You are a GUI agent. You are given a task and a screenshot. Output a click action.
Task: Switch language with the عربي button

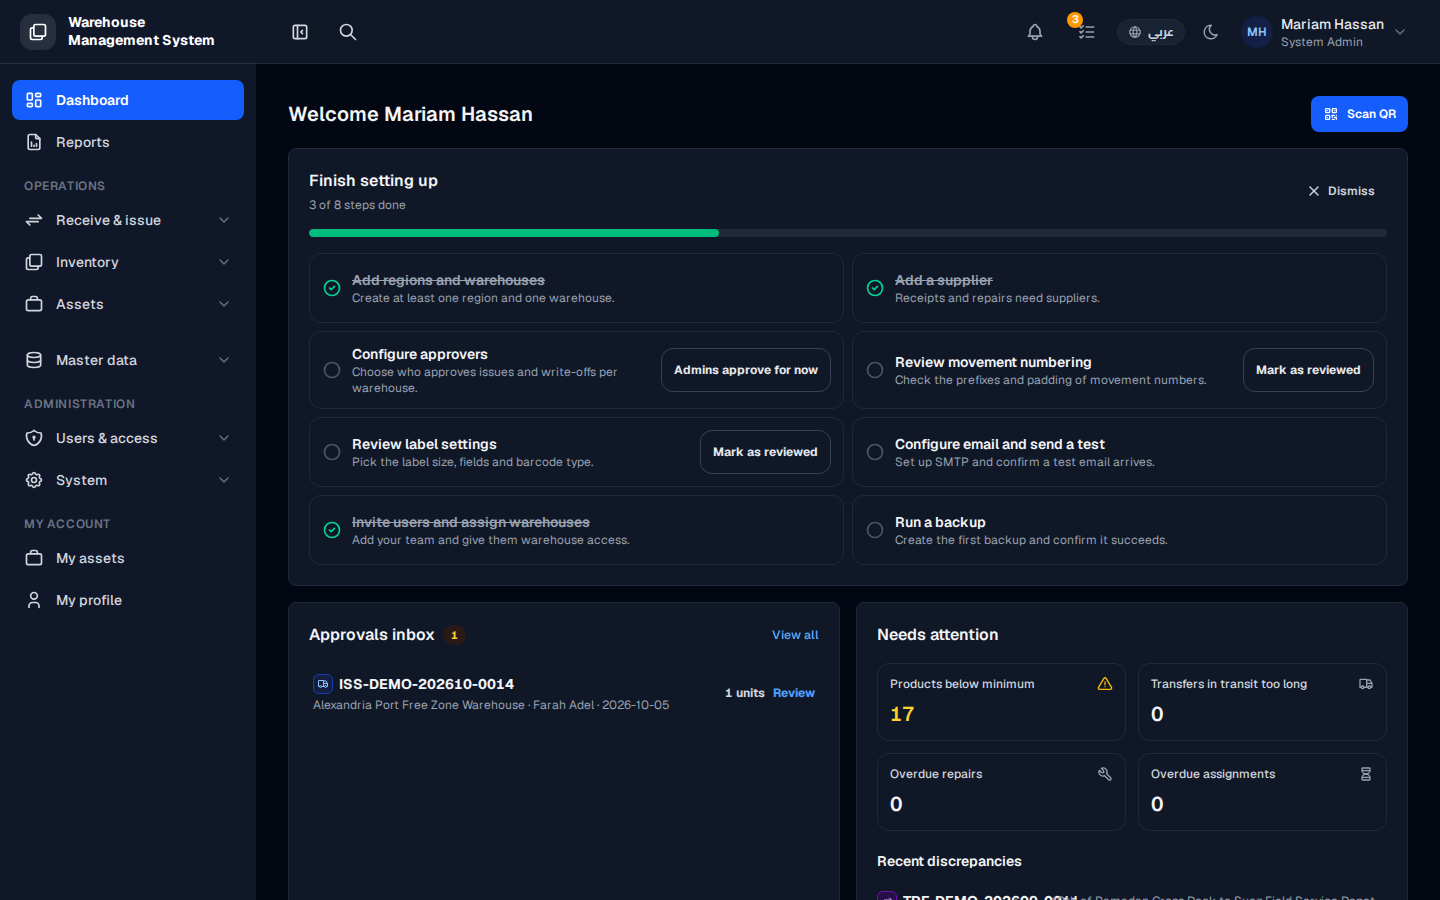click(x=1151, y=32)
